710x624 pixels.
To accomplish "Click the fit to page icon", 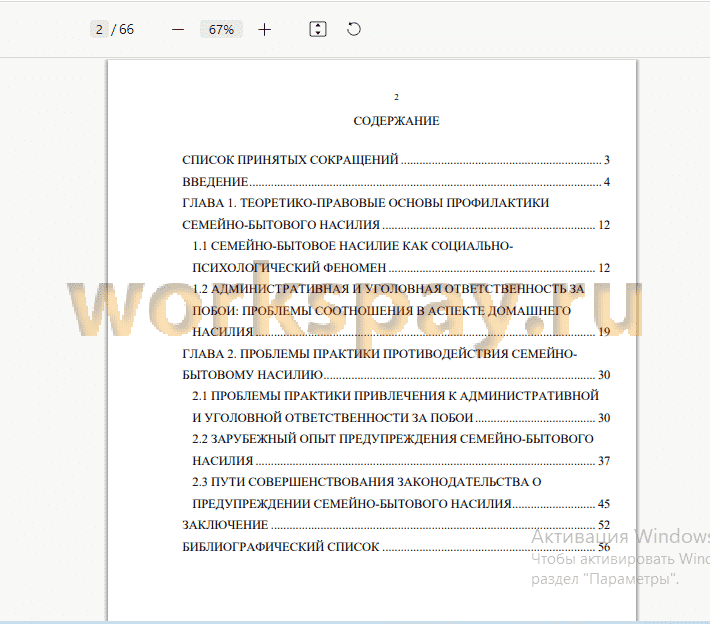I will 318,29.
